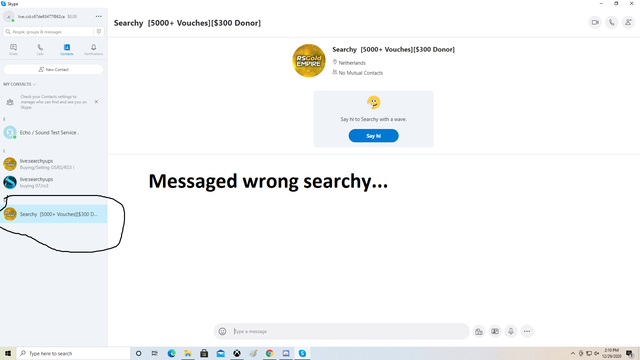Select the Contacts tab
This screenshot has height=360, width=640.
67,49
